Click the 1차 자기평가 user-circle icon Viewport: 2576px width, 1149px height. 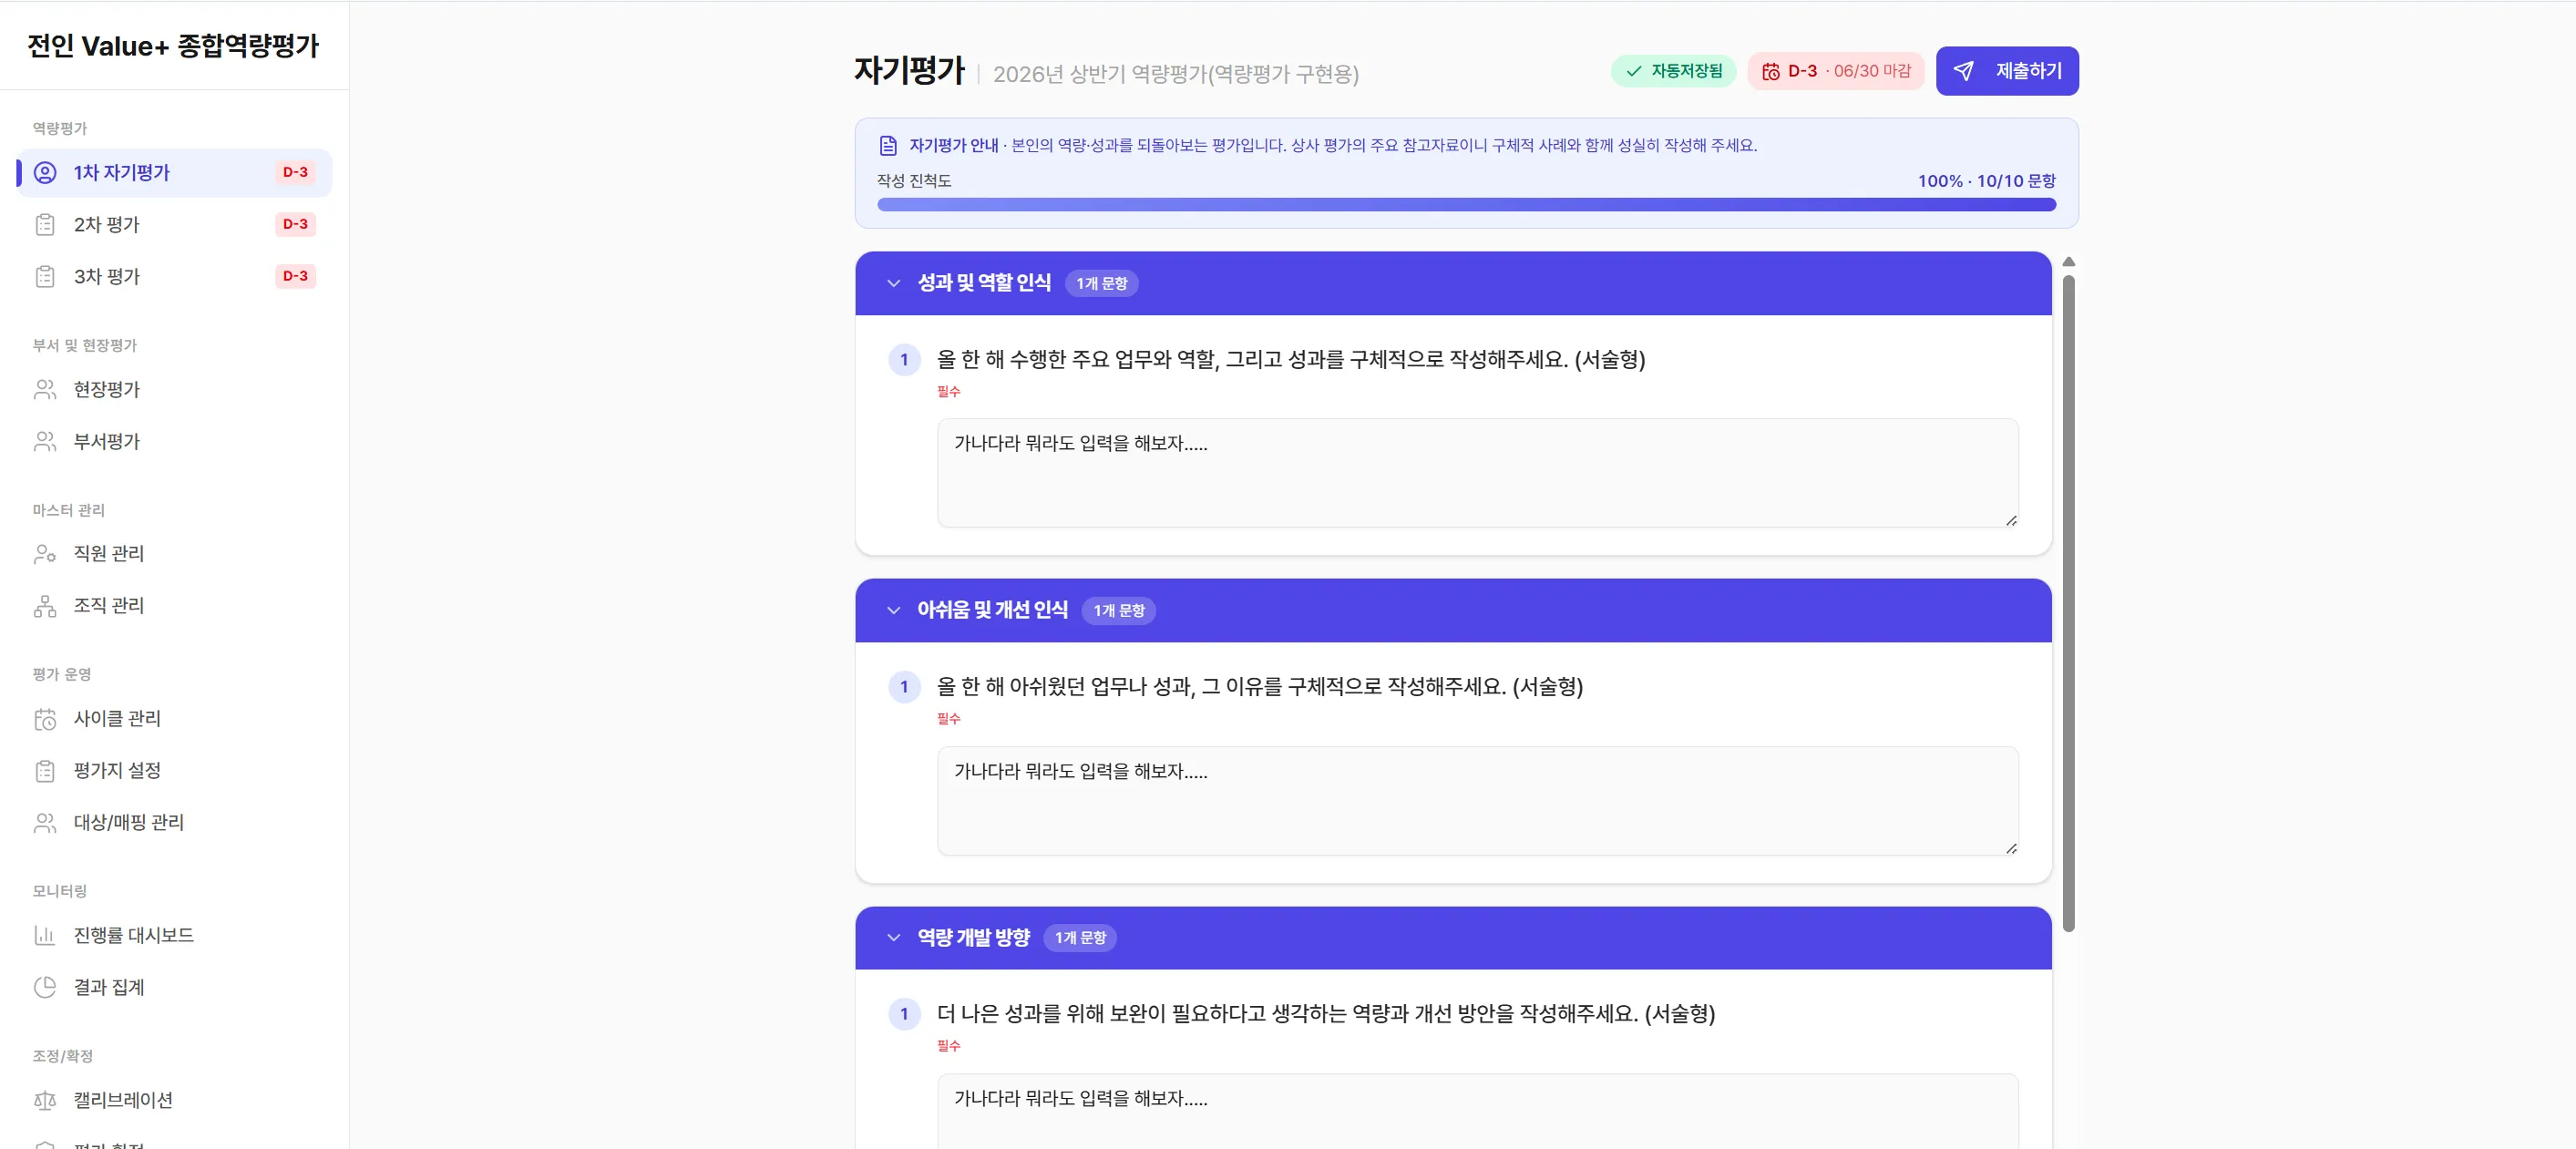[x=45, y=173]
